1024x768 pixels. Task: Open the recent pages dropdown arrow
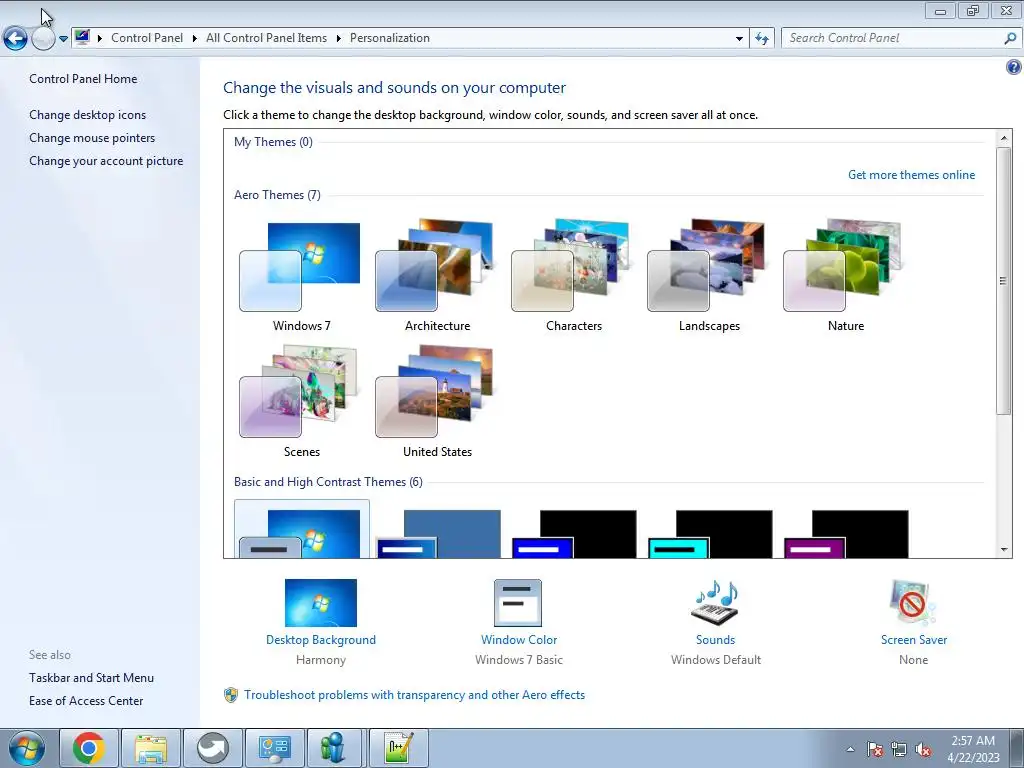point(63,39)
